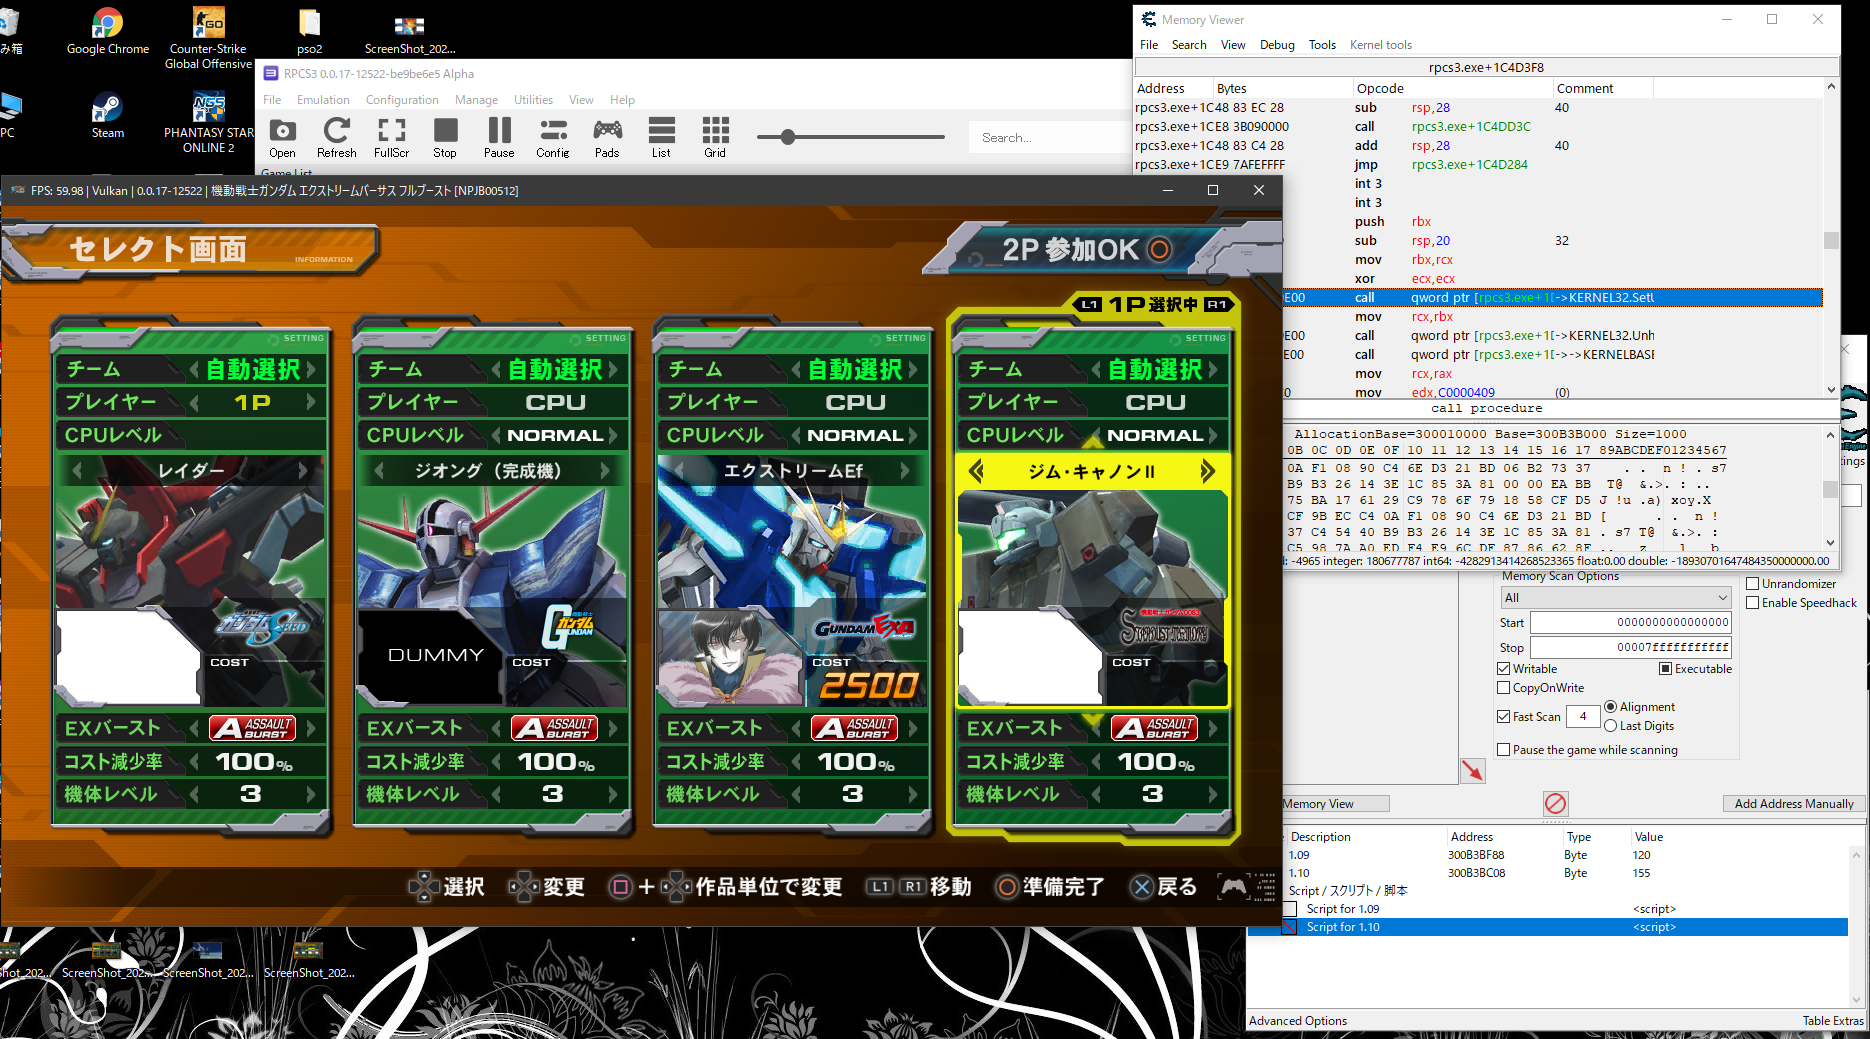Open Google Chrome desktop icon
Screen dimensions: 1870x1039
(107, 30)
